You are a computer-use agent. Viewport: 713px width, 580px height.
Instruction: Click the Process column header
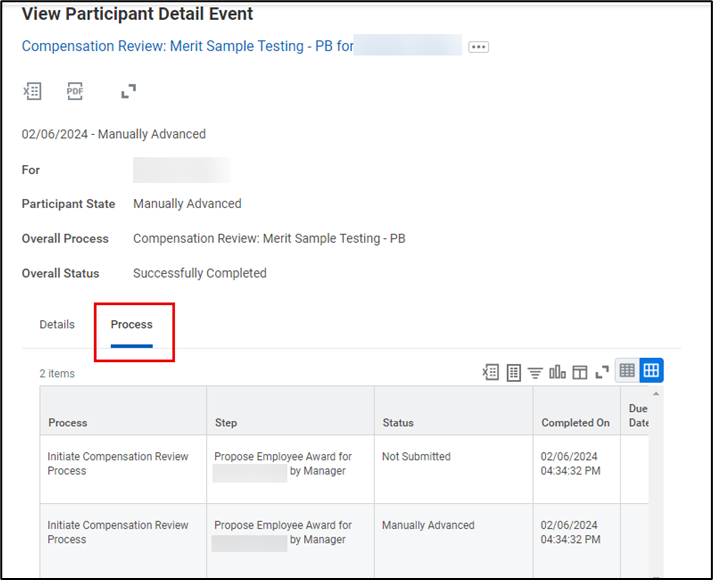[68, 423]
